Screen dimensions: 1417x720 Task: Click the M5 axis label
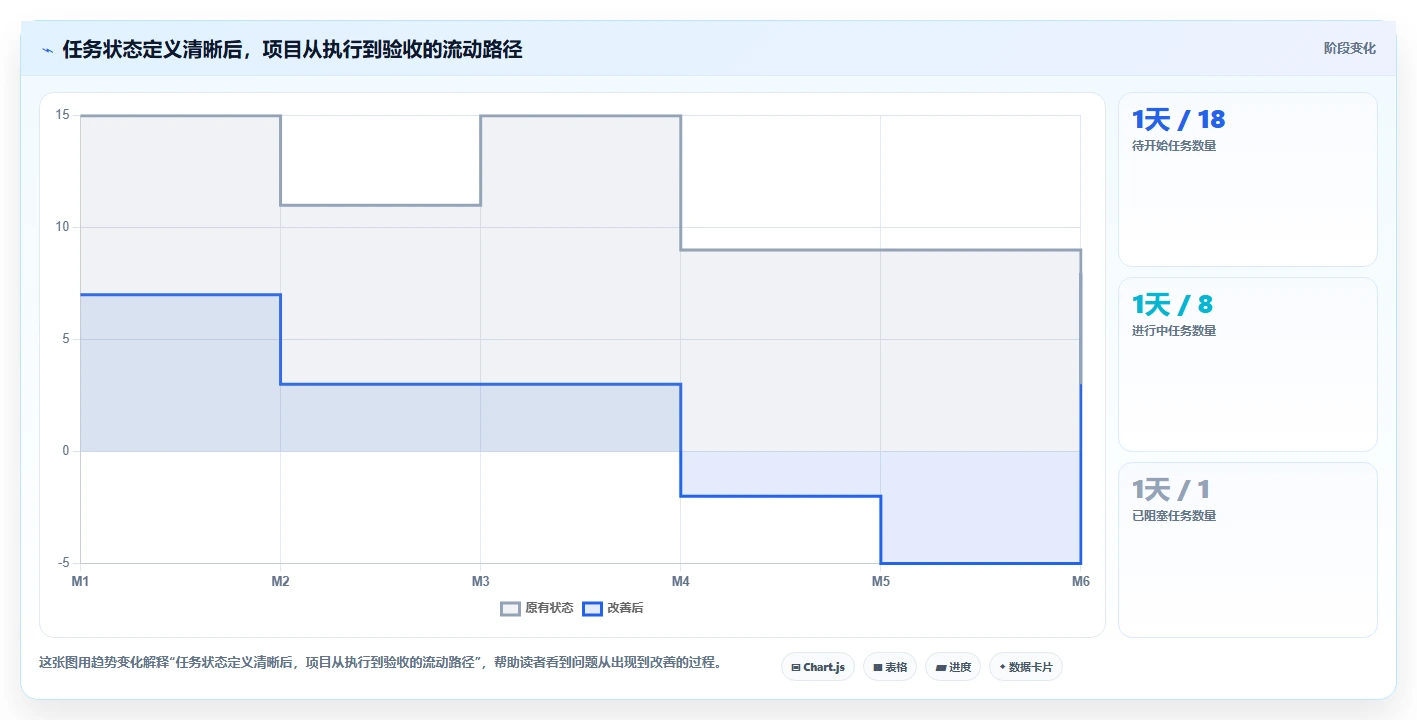point(880,581)
